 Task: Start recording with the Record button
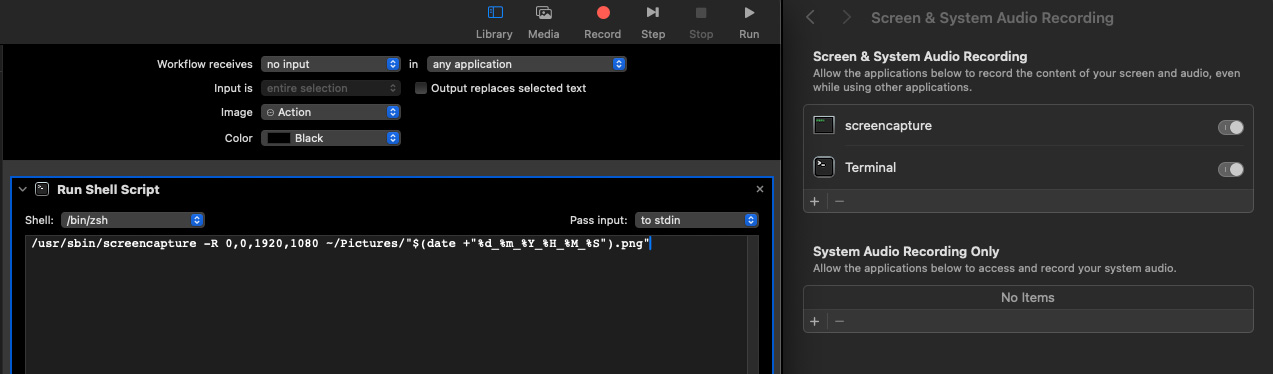coord(602,22)
